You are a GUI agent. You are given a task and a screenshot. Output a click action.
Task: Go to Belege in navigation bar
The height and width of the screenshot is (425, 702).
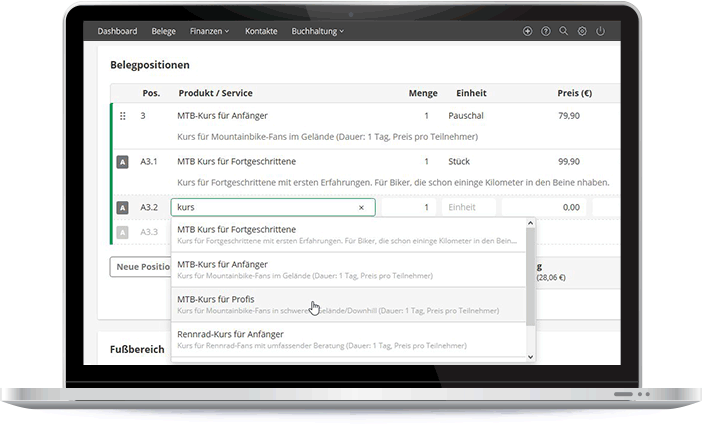(x=163, y=32)
